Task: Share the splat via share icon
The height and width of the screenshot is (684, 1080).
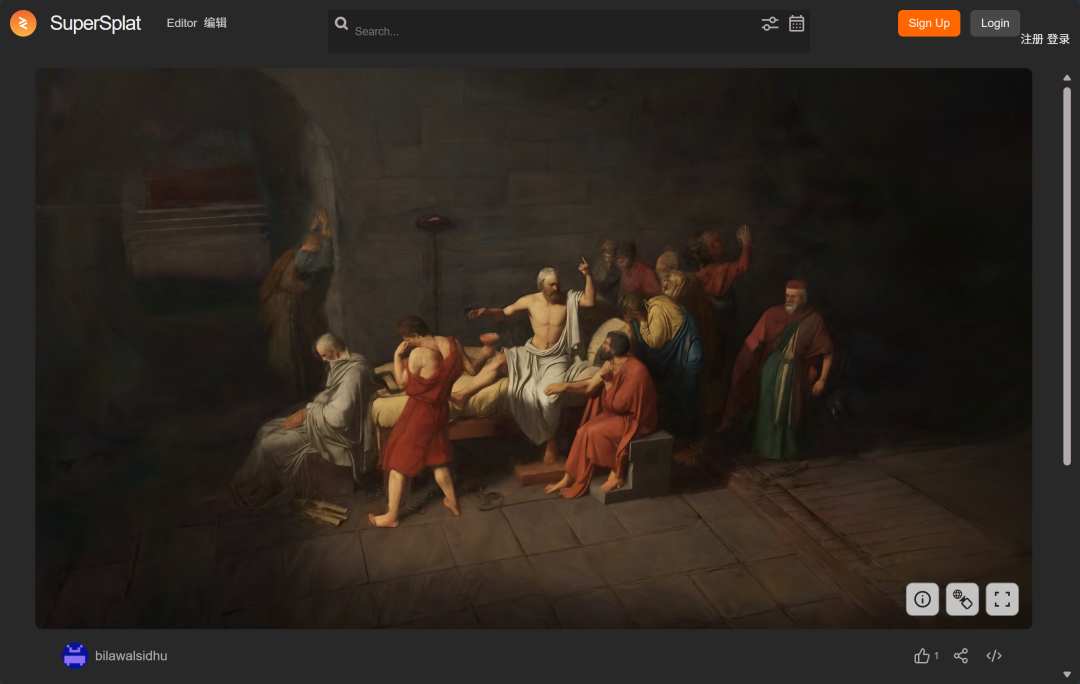Action: (961, 656)
